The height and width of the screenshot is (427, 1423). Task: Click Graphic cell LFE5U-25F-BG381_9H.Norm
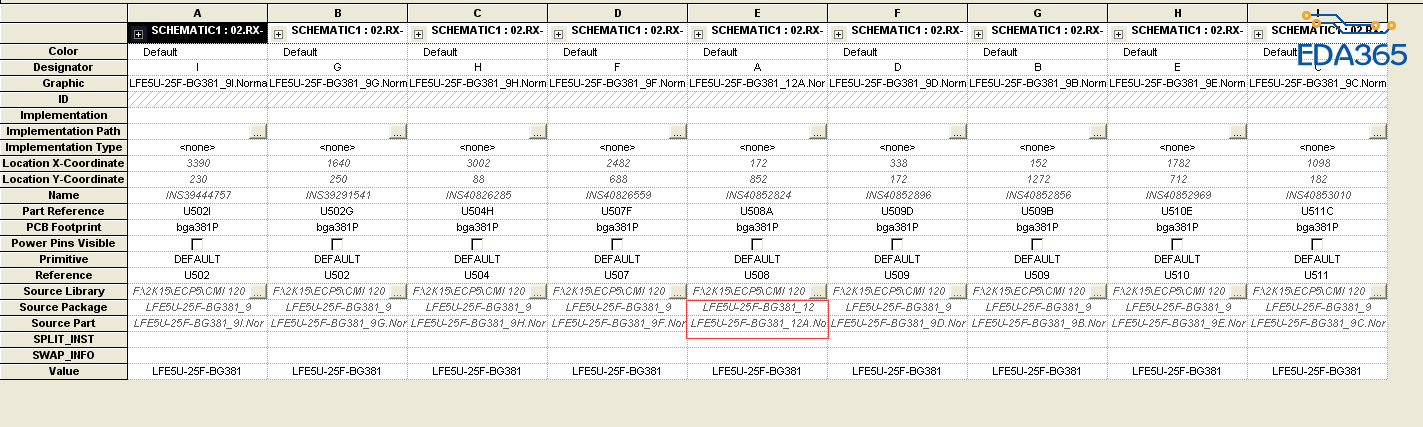(477, 83)
